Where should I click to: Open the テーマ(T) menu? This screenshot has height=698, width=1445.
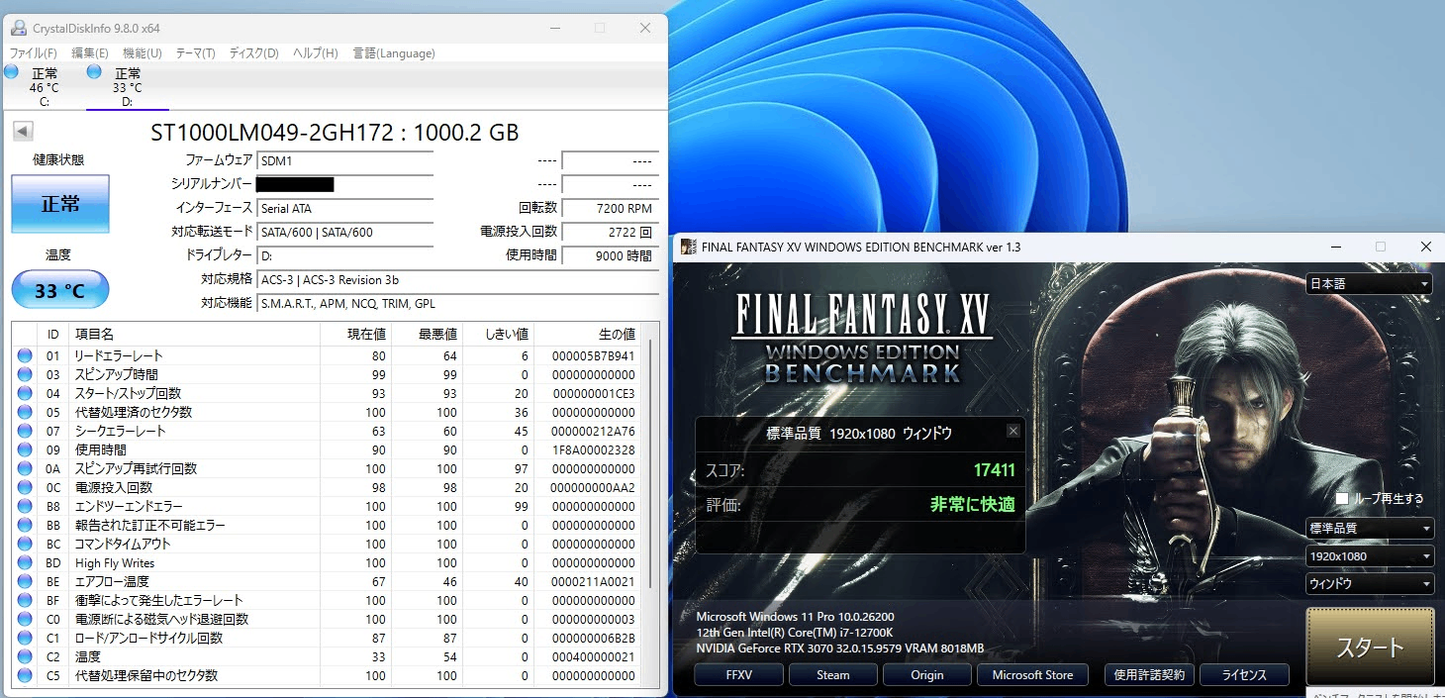(195, 53)
